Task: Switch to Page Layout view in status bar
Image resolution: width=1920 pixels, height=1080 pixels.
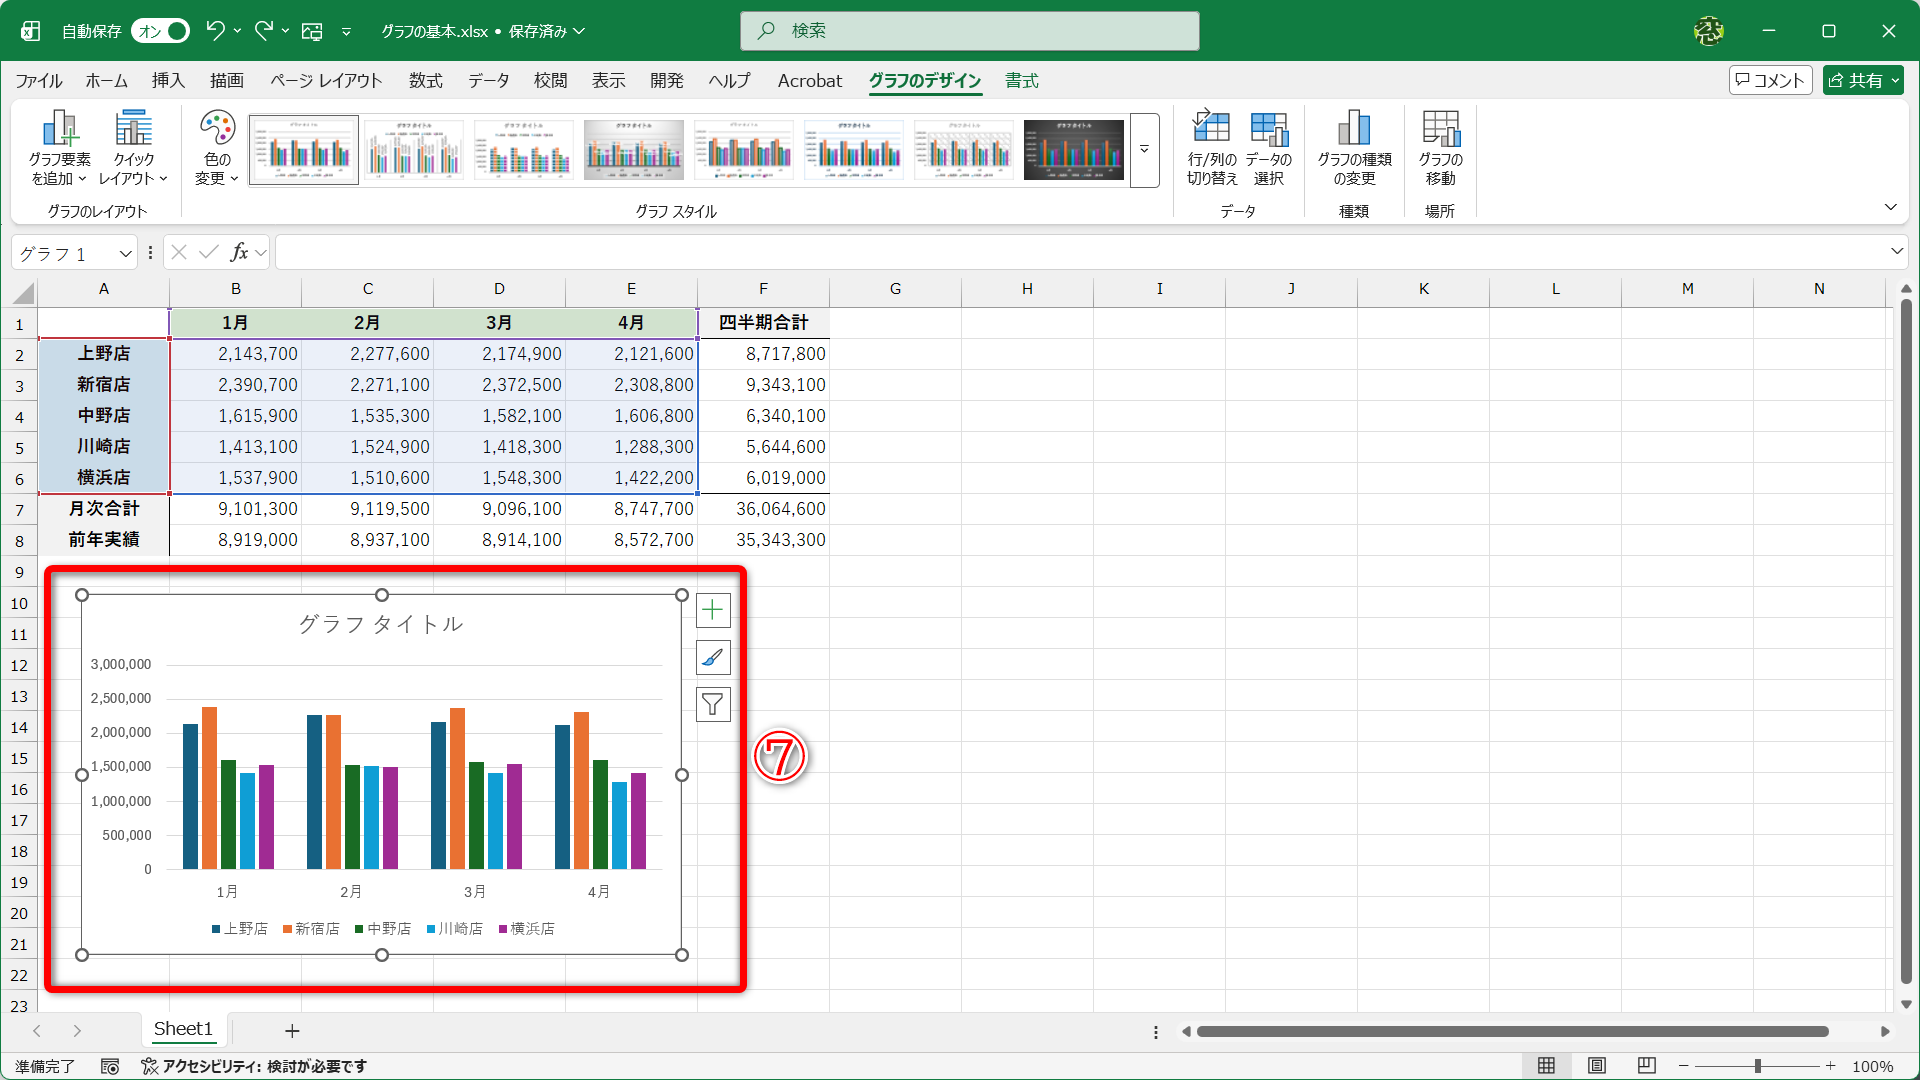Action: (x=1597, y=1066)
